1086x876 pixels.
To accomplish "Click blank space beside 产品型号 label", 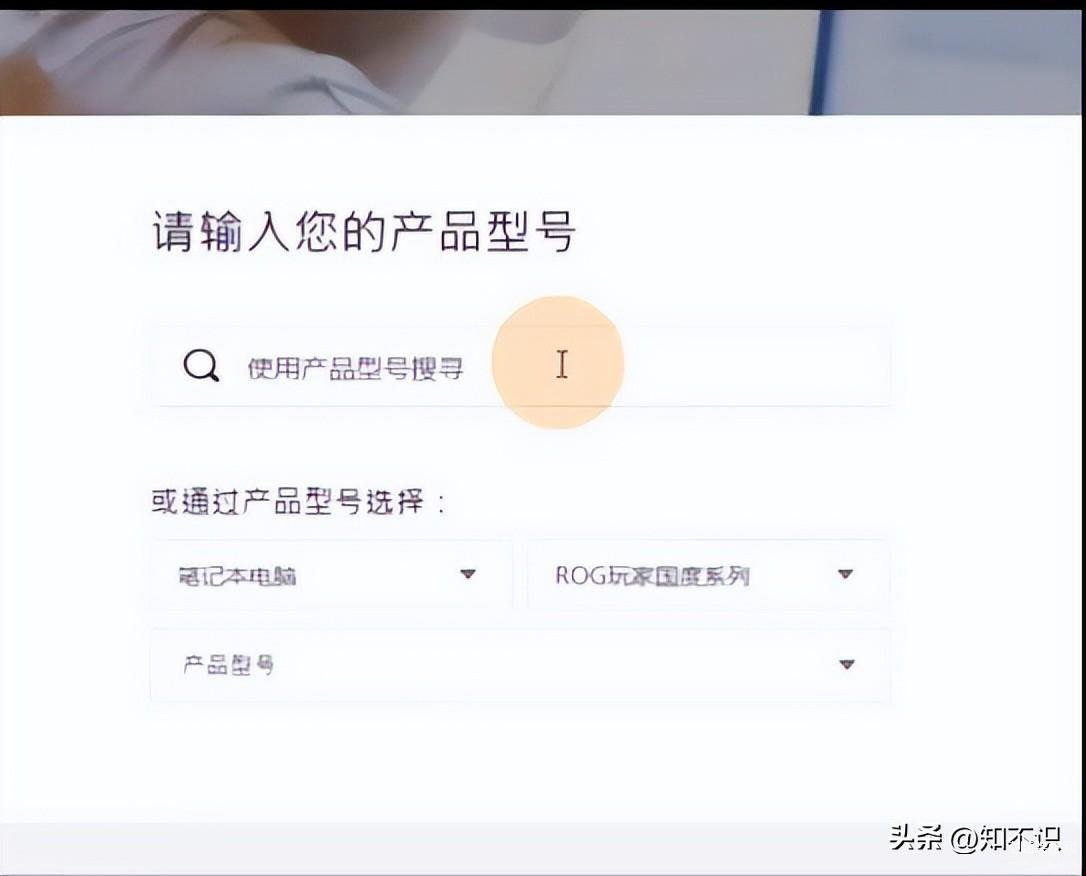I will pos(554,665).
